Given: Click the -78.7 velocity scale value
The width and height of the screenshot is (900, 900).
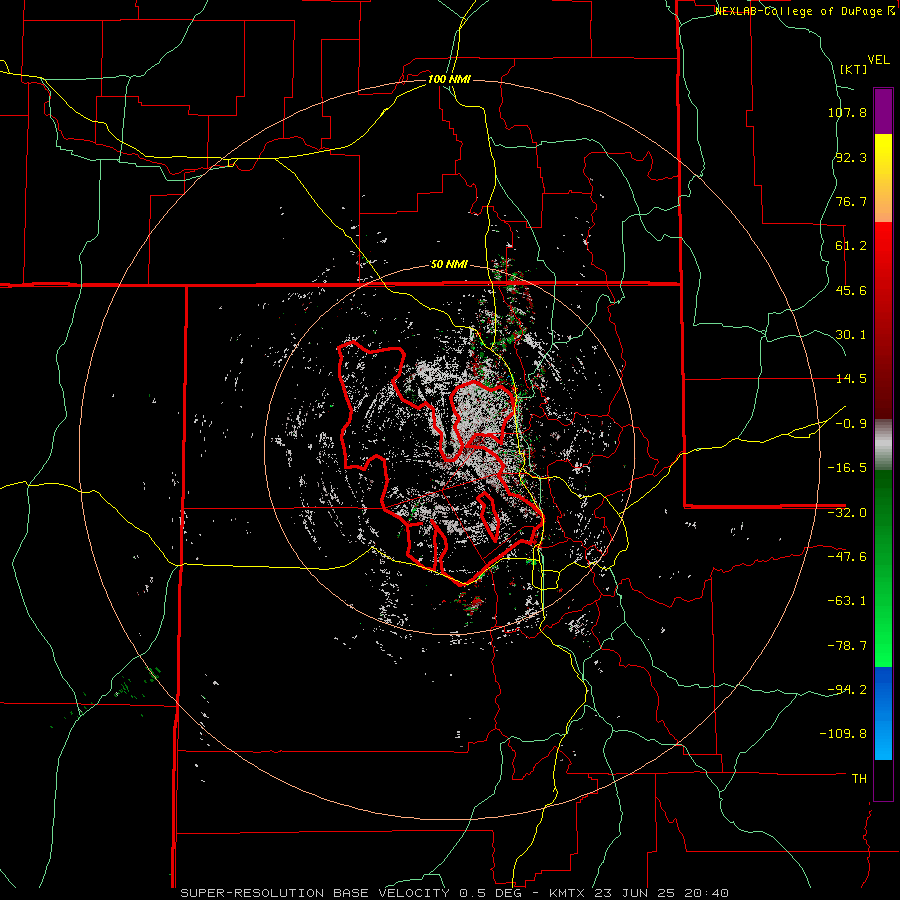Looking at the screenshot, I should pyautogui.click(x=847, y=646).
